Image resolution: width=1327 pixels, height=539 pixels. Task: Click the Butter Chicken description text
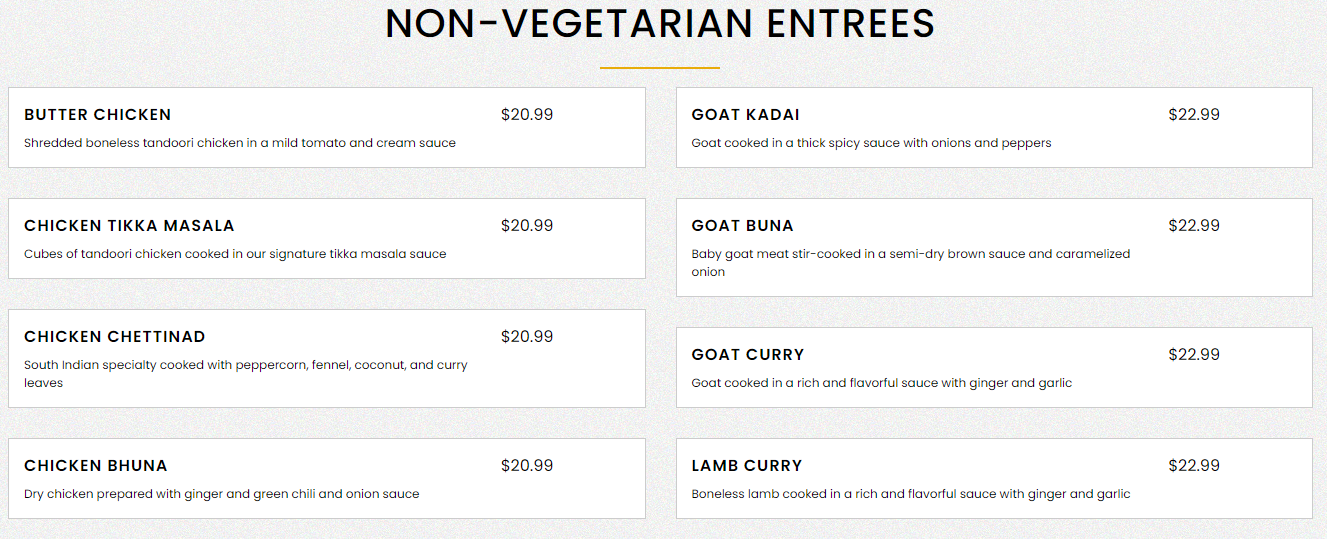pos(240,143)
